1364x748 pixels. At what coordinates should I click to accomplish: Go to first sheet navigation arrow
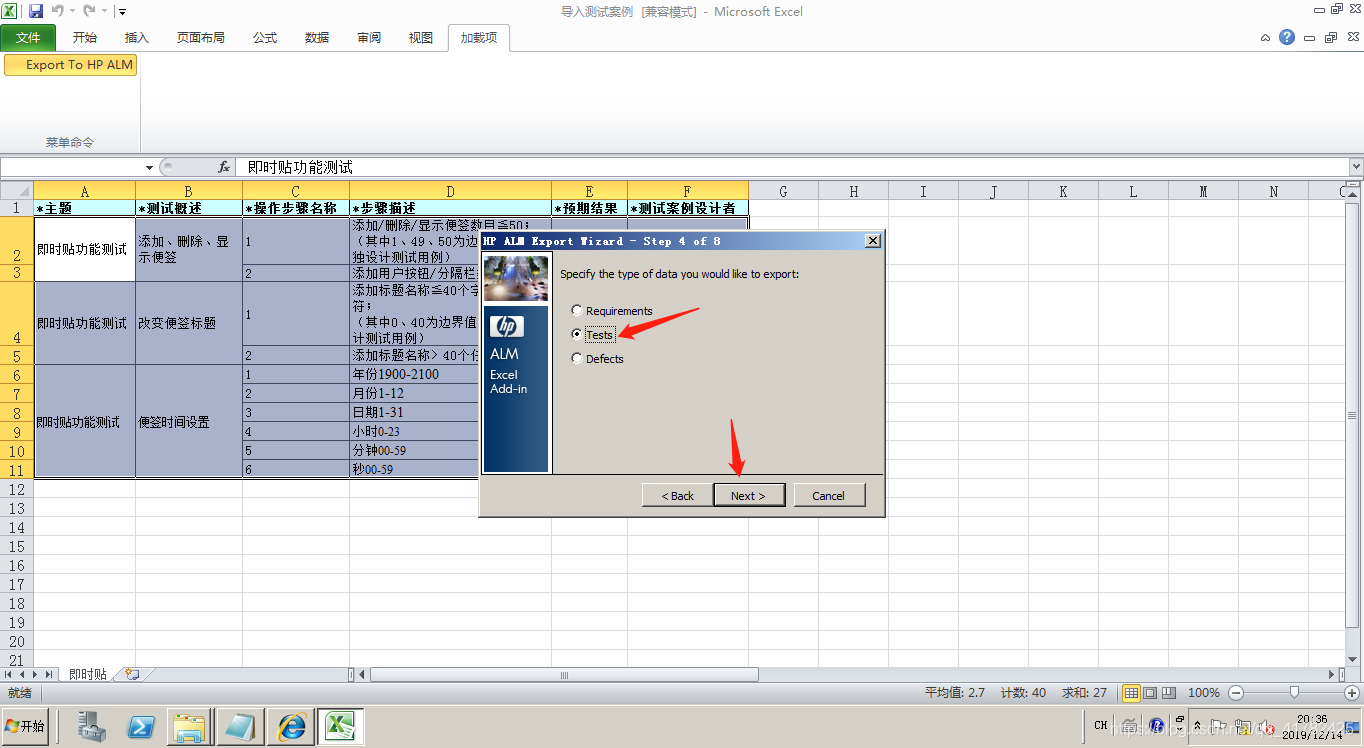9,675
